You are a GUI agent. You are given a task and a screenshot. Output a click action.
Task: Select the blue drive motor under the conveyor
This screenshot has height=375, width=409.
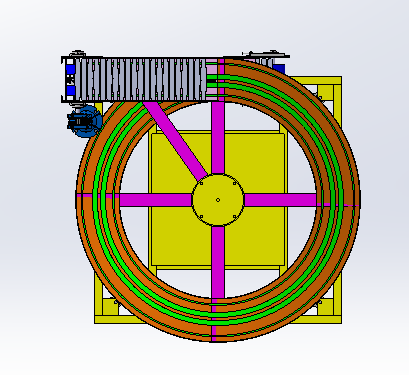coord(84,121)
